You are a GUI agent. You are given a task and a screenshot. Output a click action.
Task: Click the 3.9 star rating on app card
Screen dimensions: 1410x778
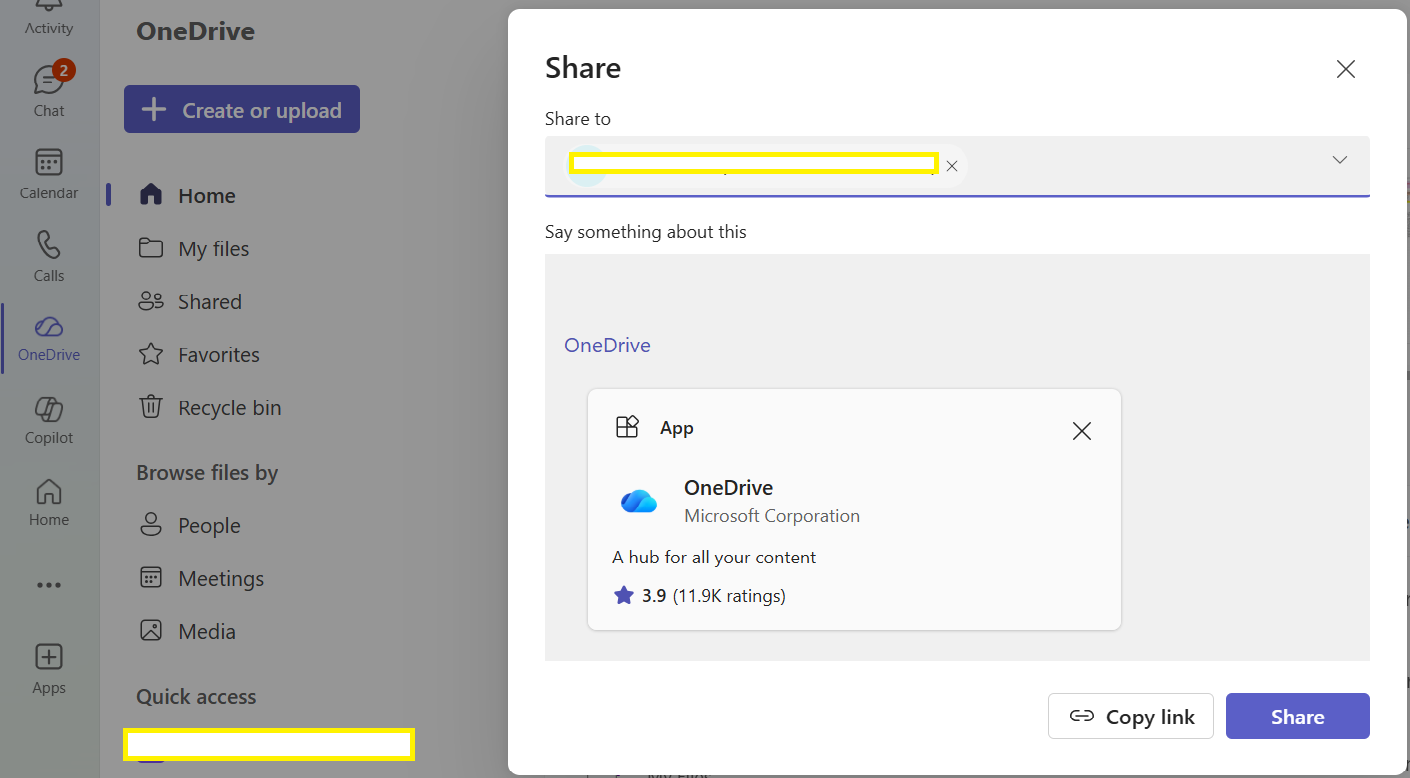tap(699, 596)
